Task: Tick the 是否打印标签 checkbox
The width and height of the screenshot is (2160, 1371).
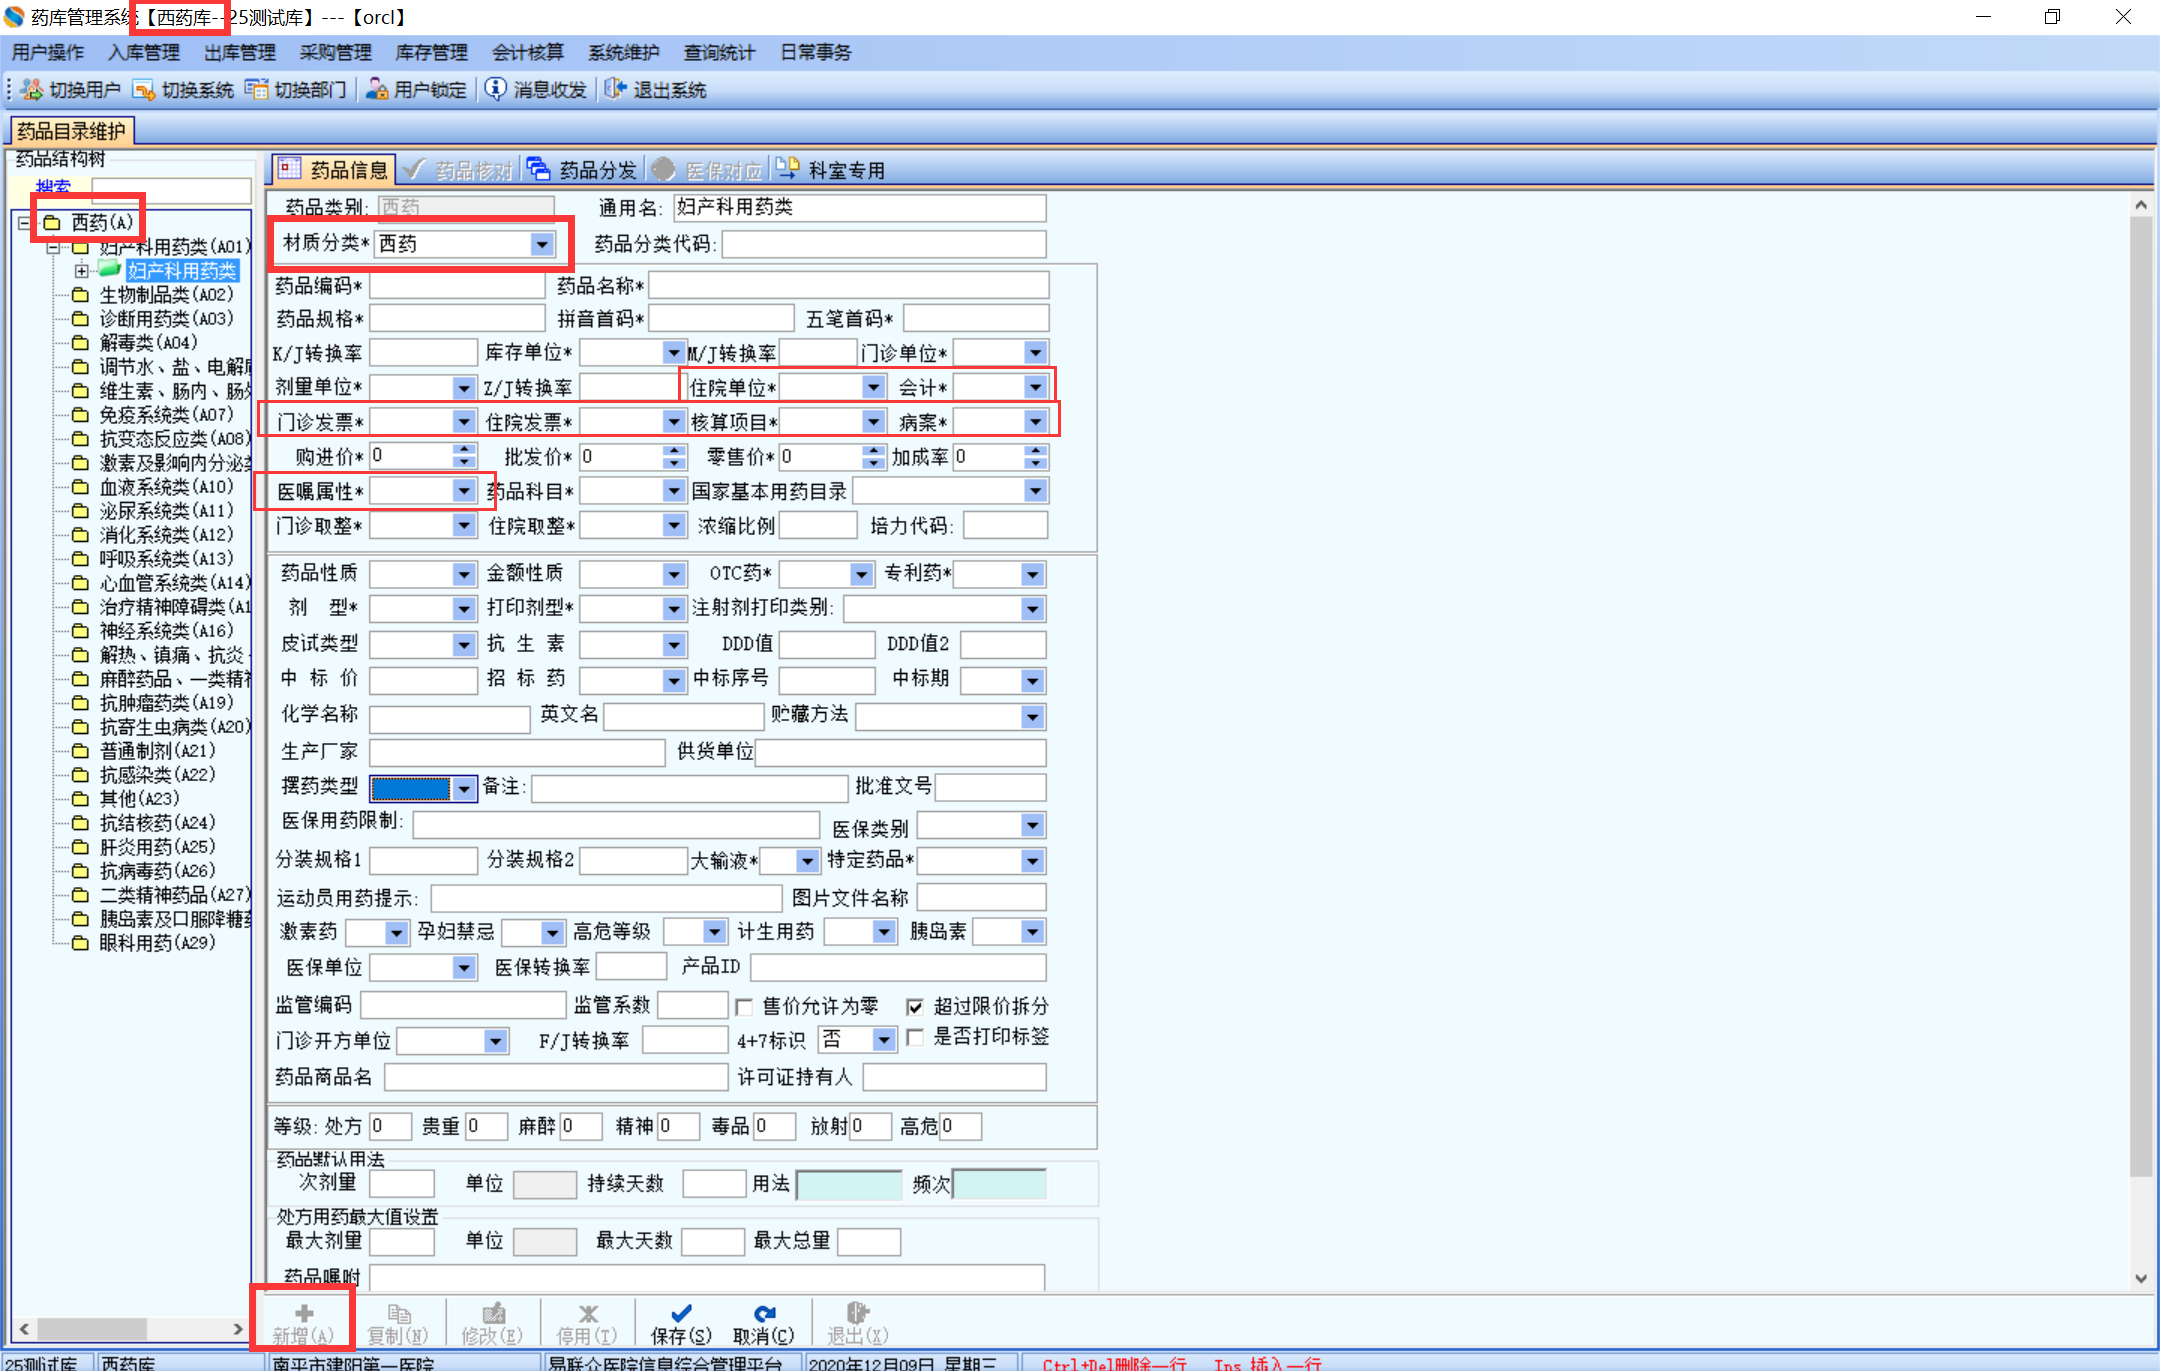Action: [x=915, y=1037]
